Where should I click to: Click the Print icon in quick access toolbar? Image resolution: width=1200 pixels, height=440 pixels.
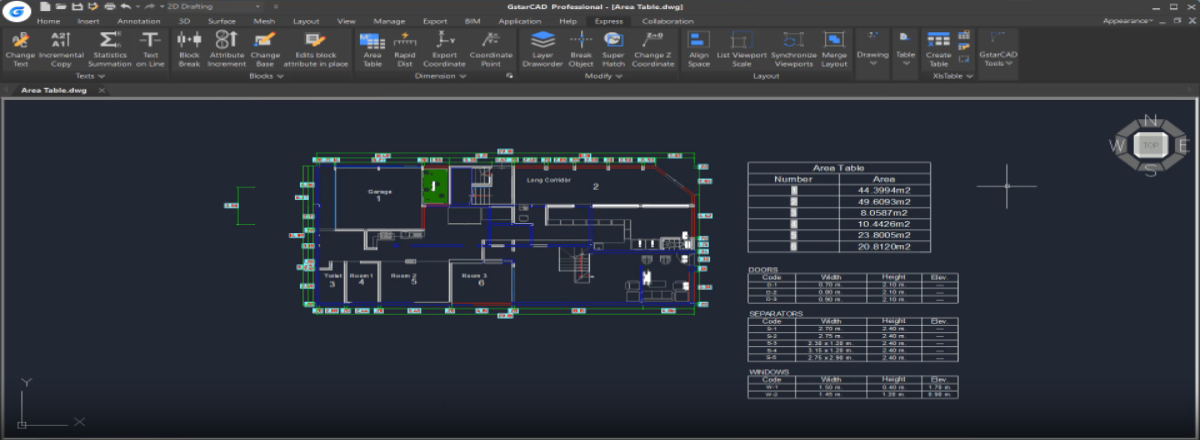tap(108, 6)
